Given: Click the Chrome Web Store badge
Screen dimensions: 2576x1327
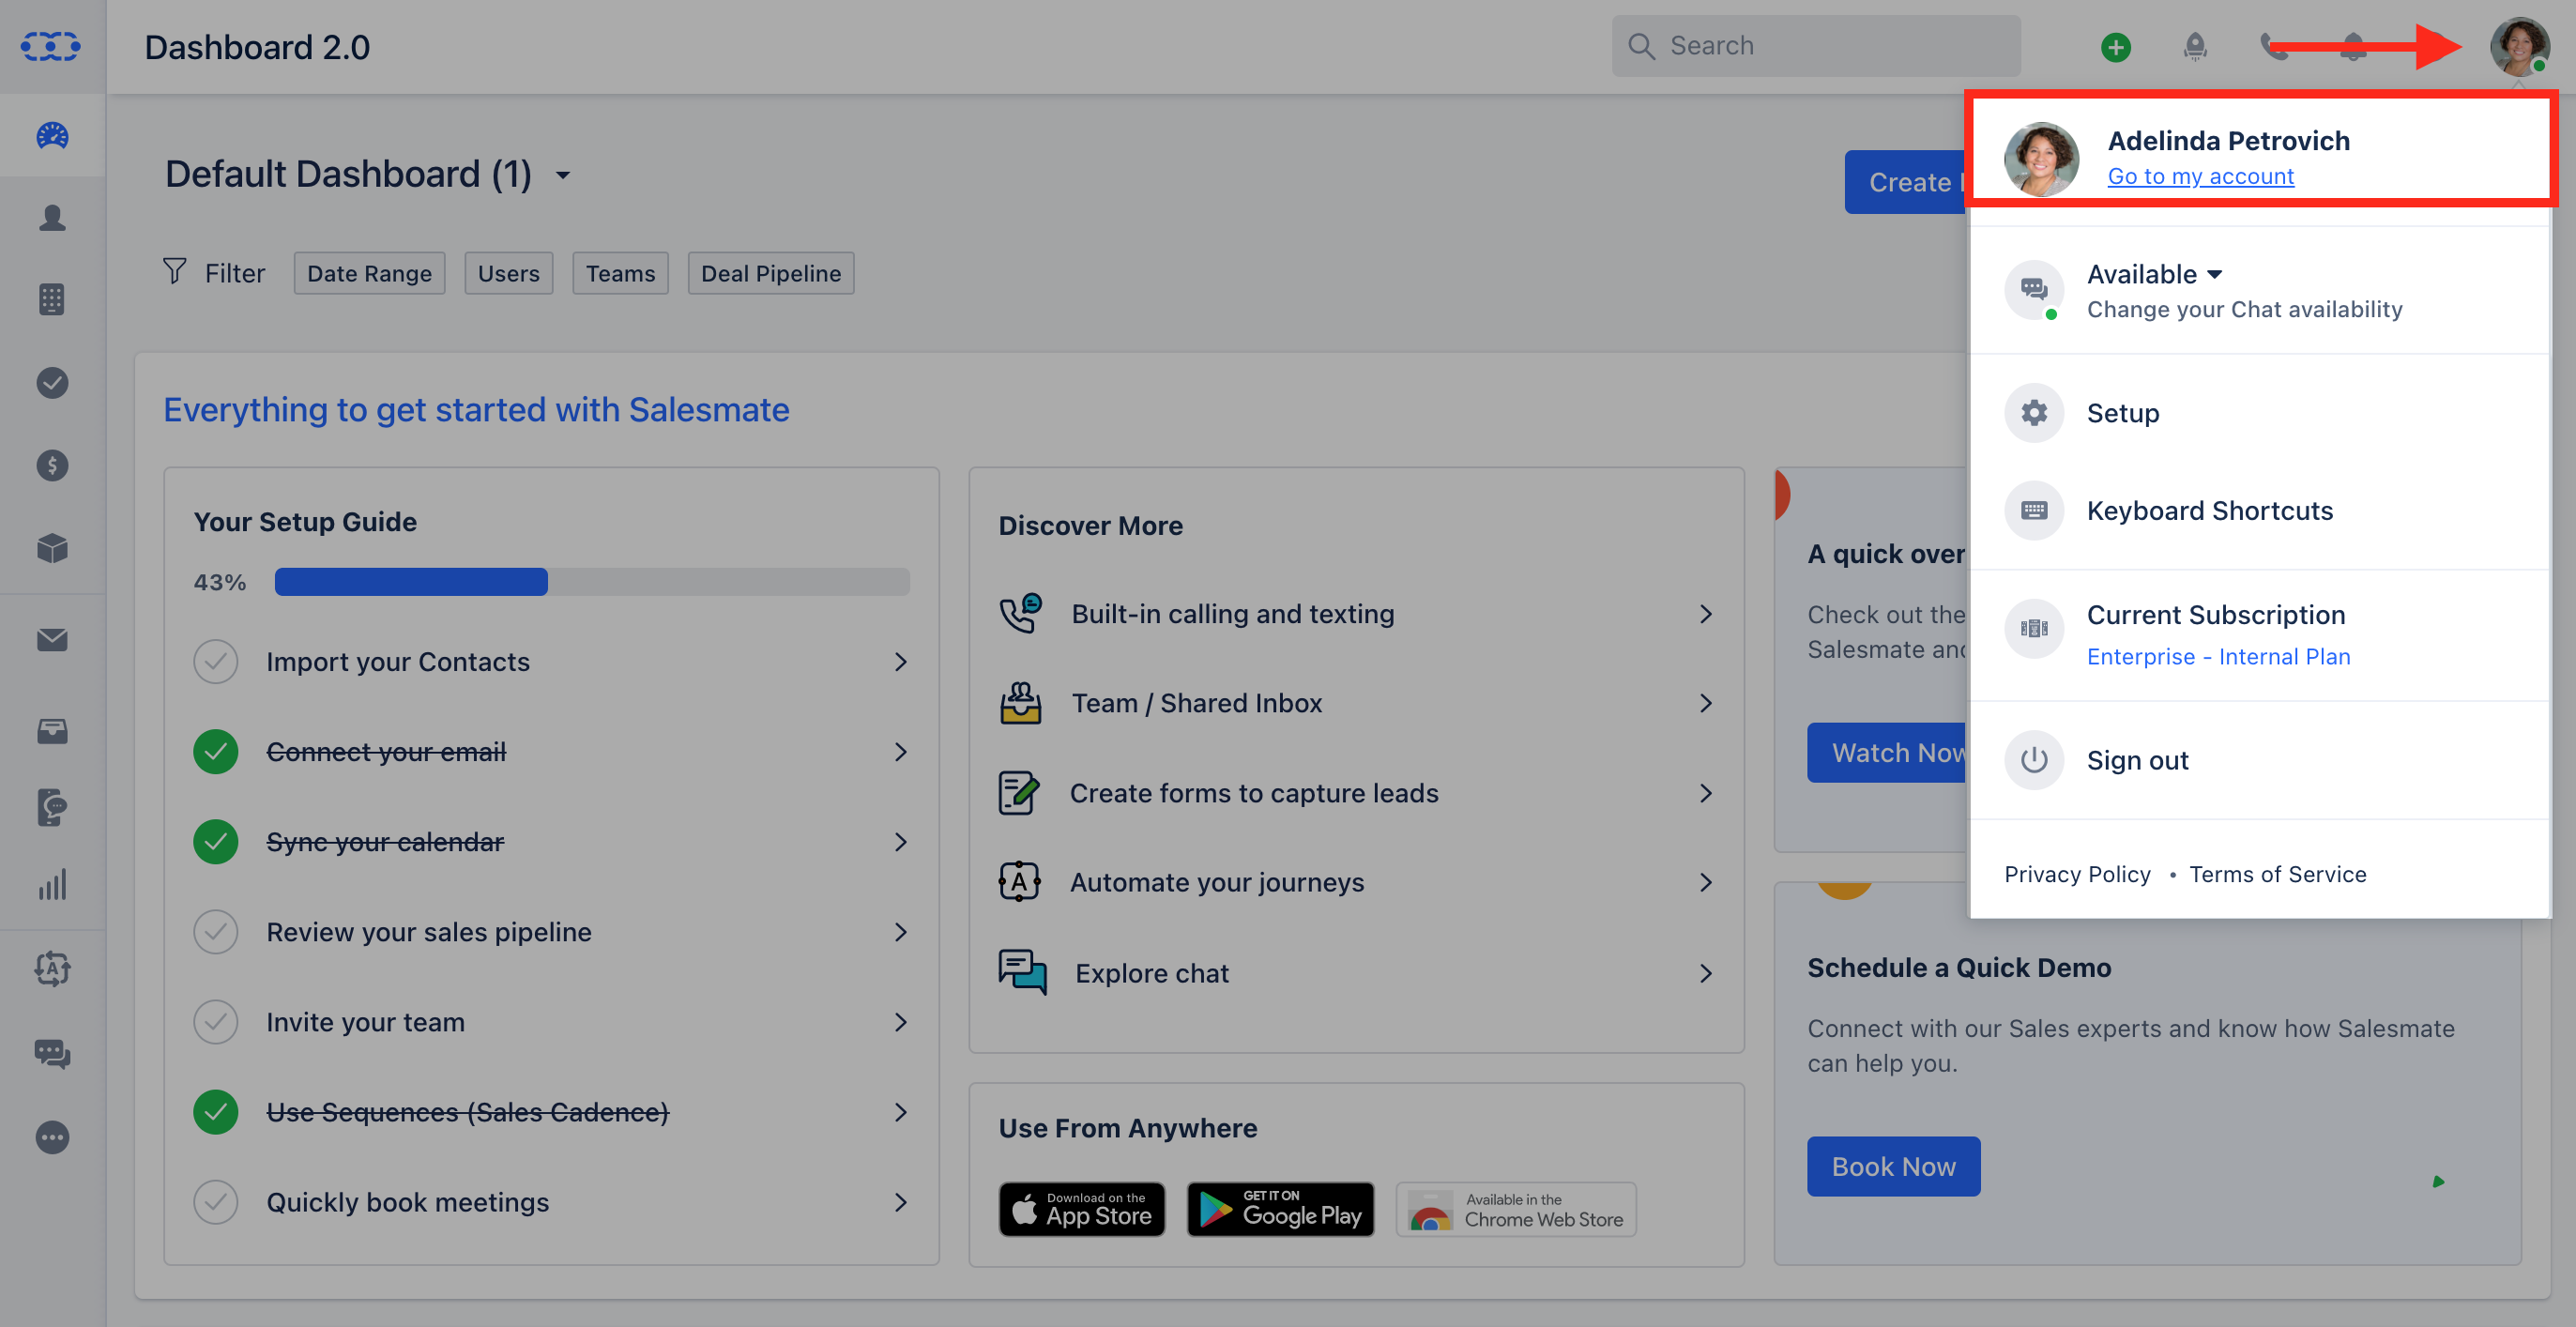Looking at the screenshot, I should (1516, 1209).
